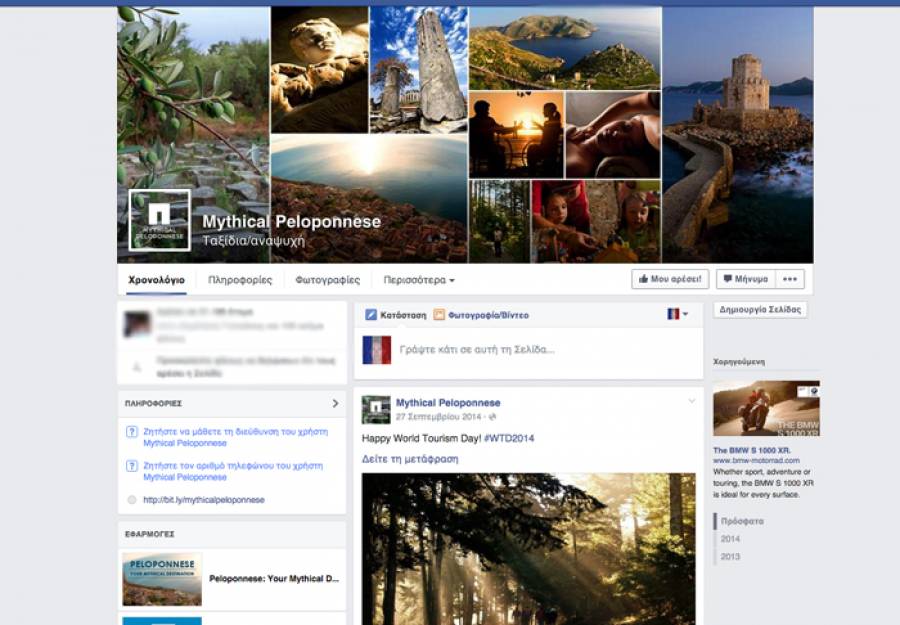
Task: Switch to the Φωτογραφίες tab
Action: (x=327, y=280)
